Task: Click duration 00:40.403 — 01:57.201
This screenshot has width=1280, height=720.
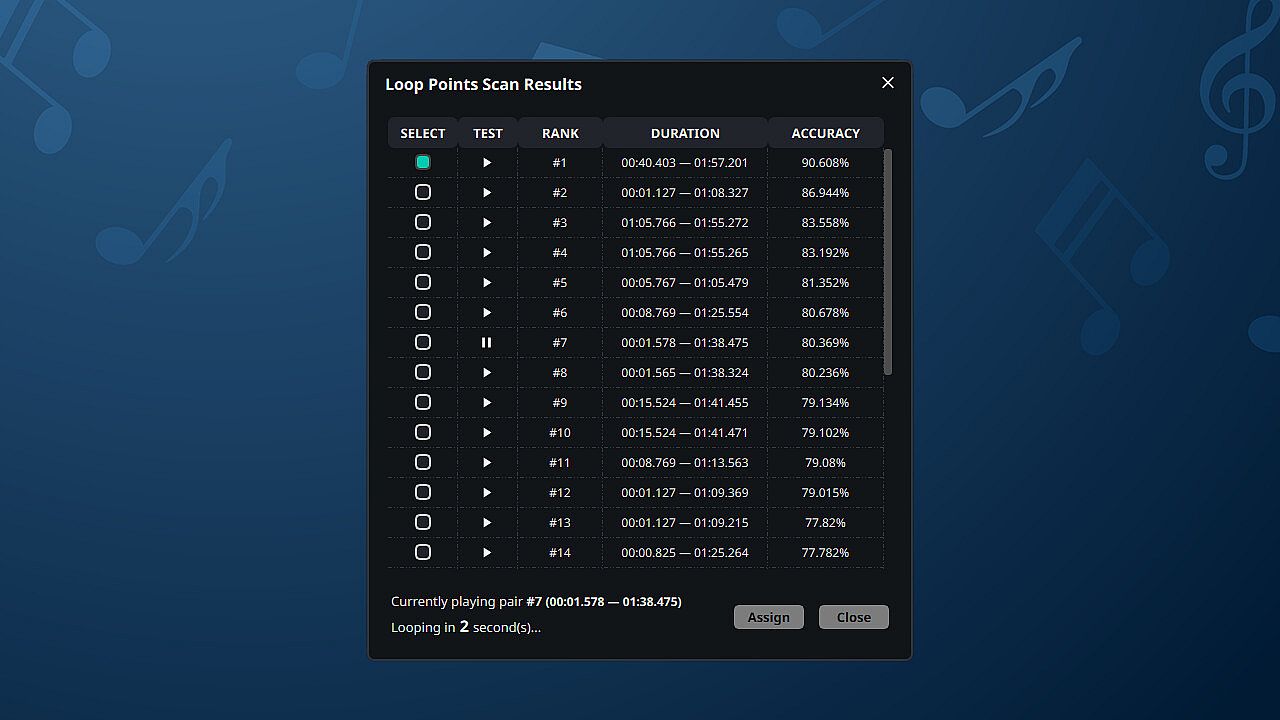Action: (x=685, y=162)
